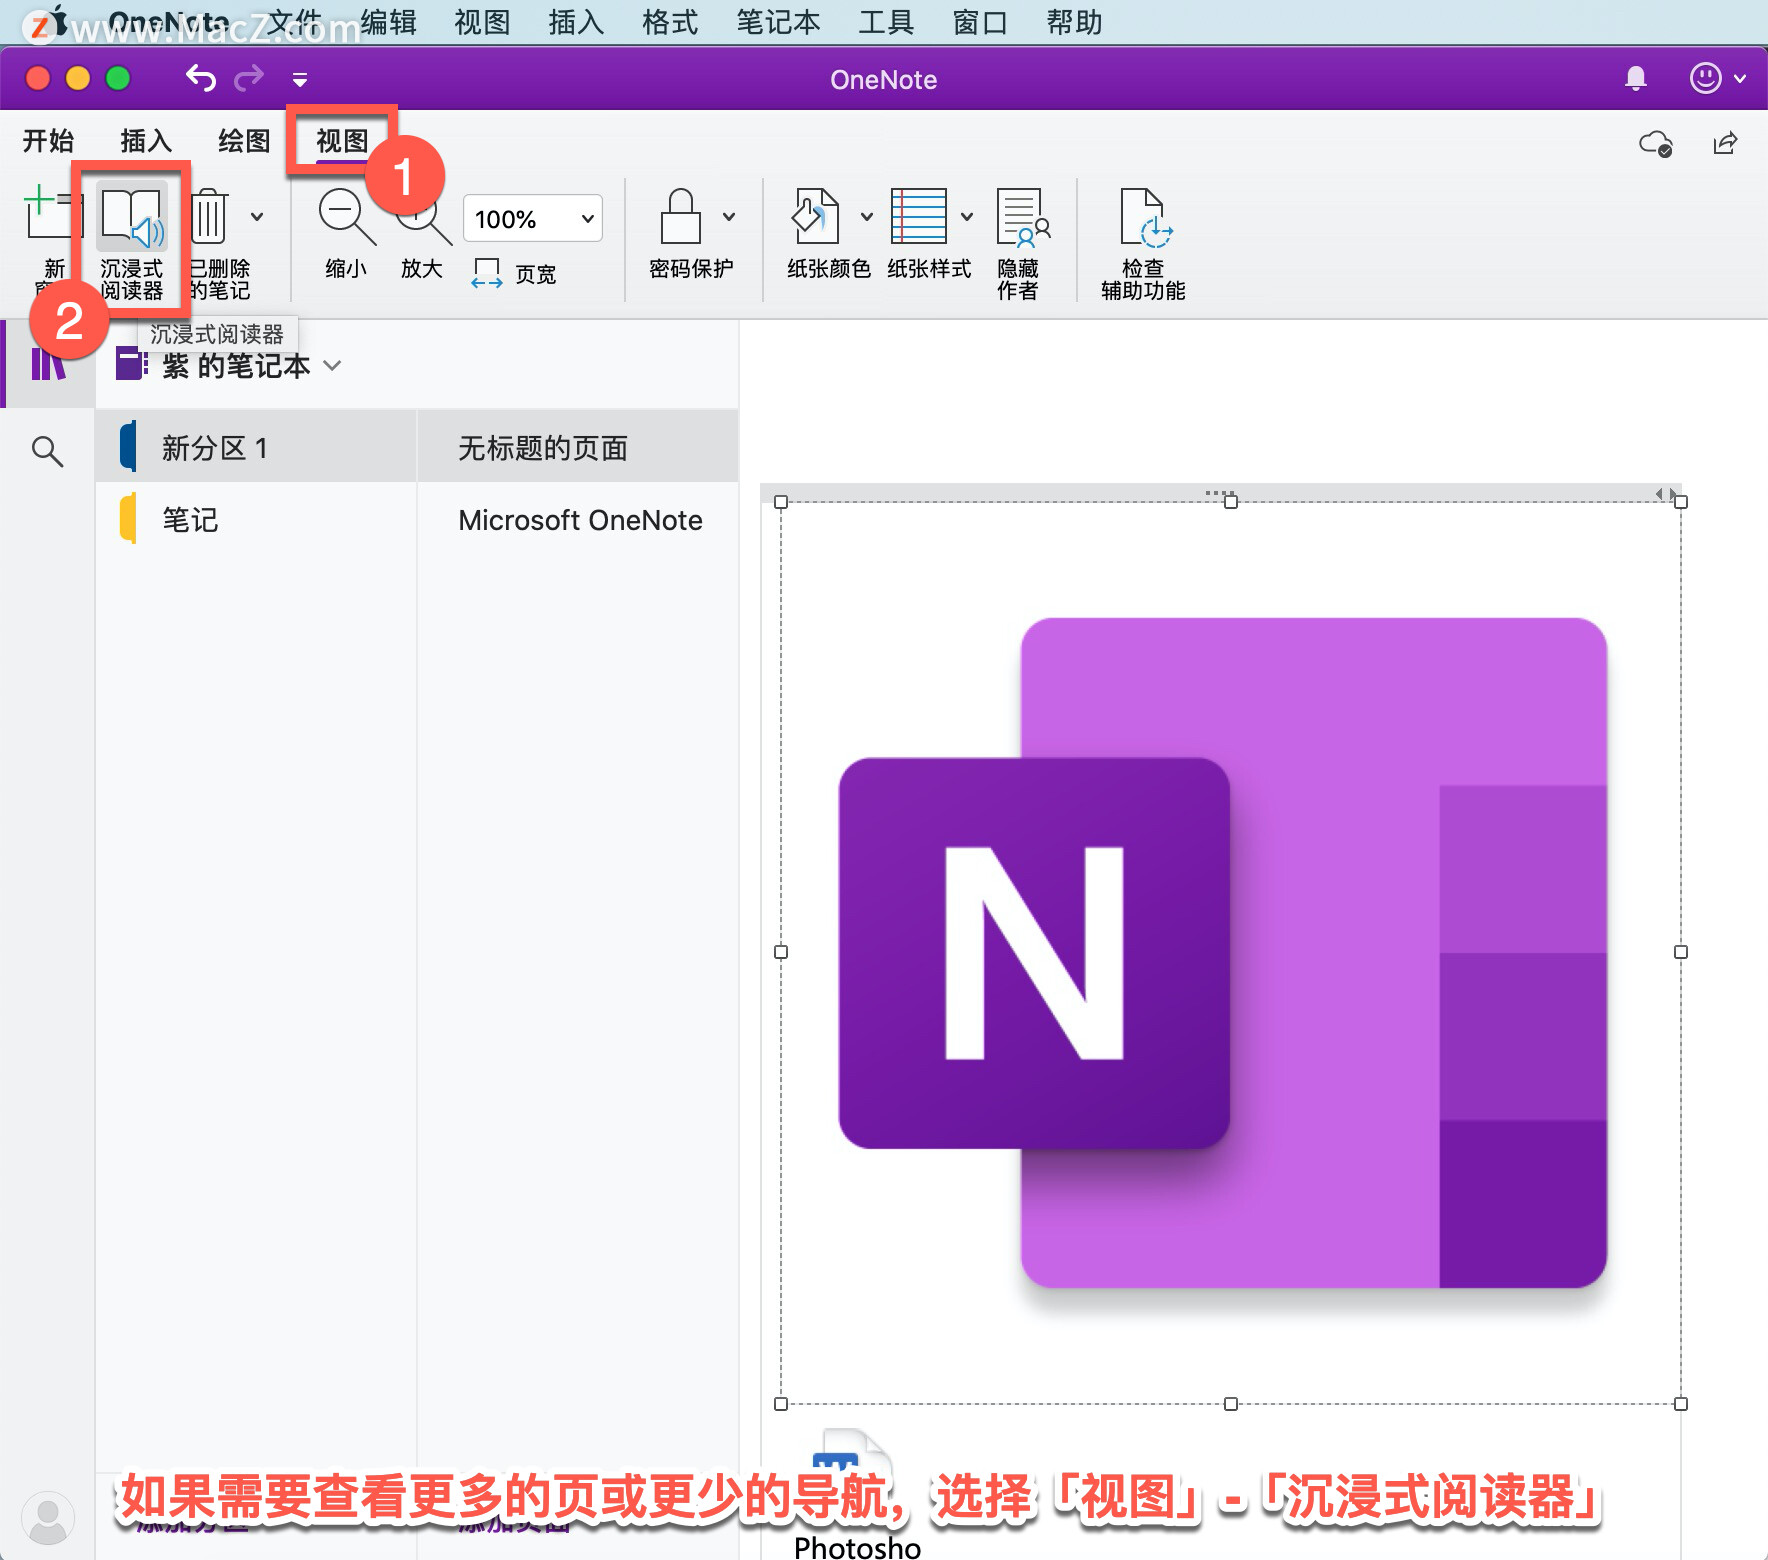This screenshot has height=1560, width=1768.
Task: Open the 工具 menu in menu bar
Action: pyautogui.click(x=886, y=22)
